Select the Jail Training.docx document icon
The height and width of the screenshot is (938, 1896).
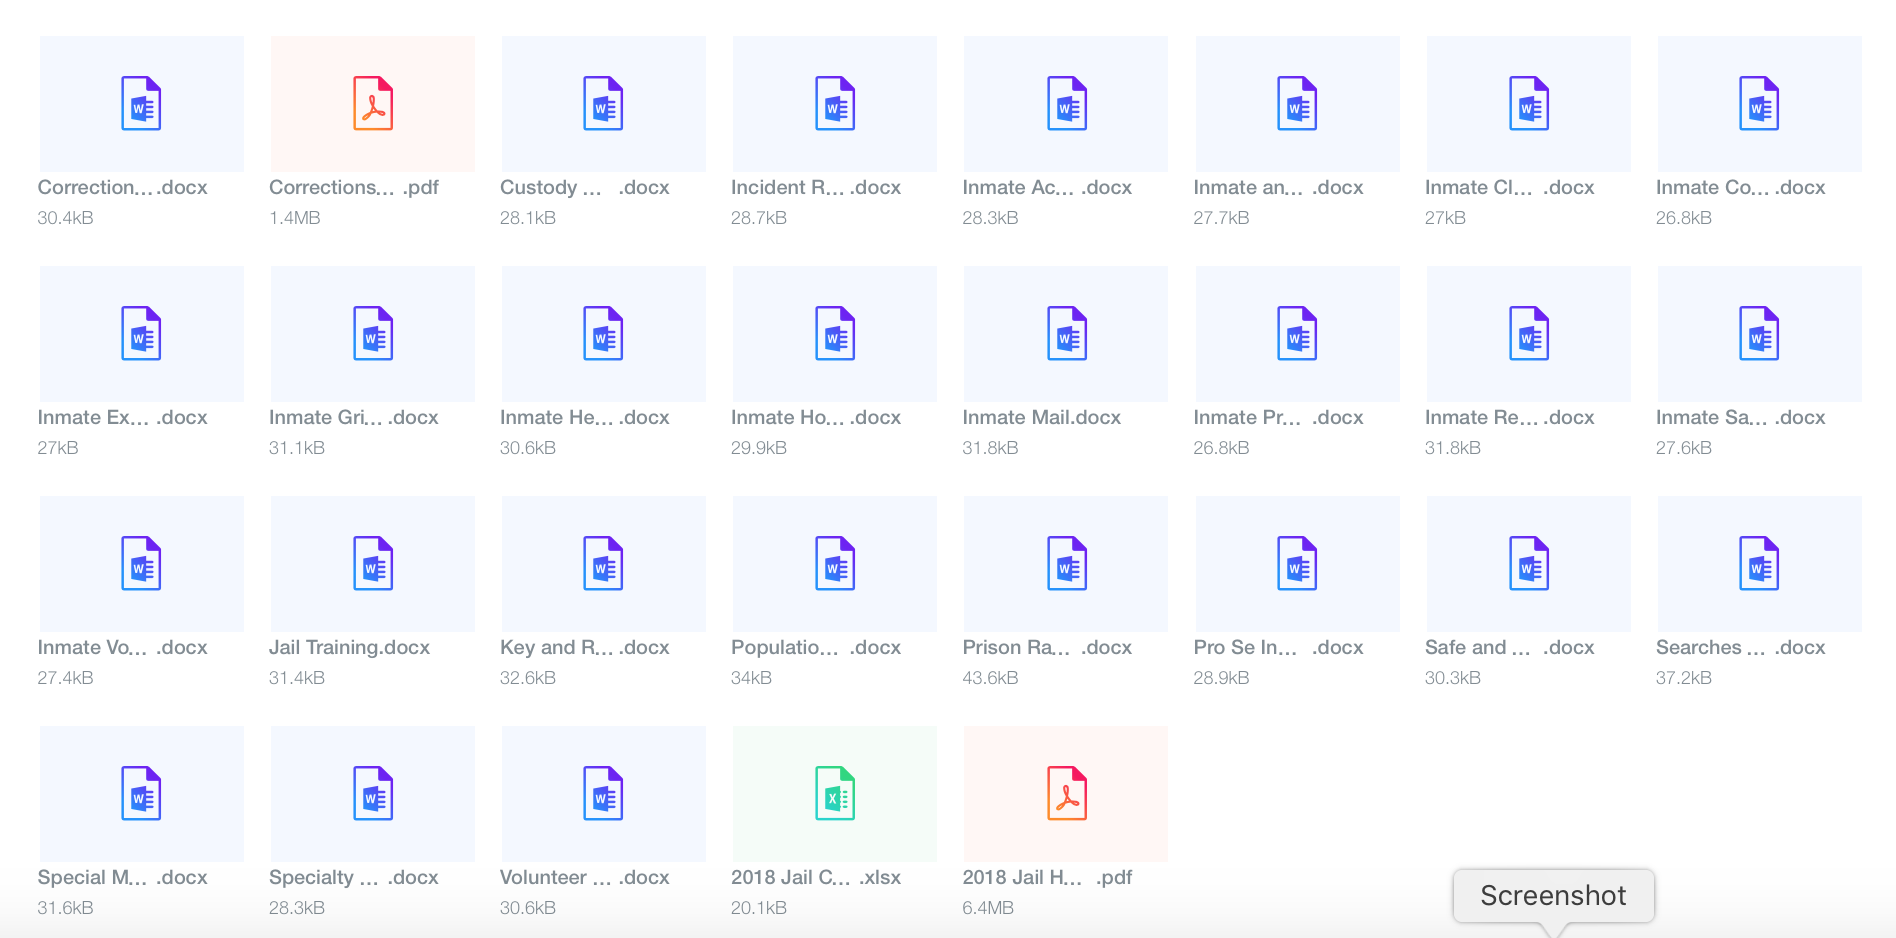tap(373, 564)
